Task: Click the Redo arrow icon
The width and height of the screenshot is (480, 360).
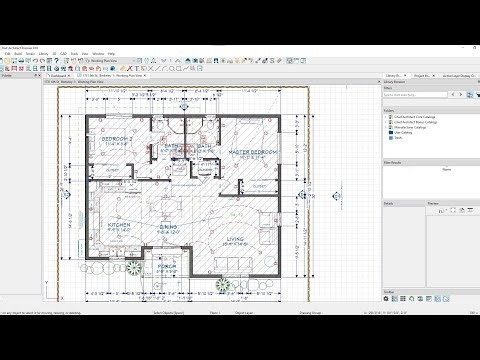Action: (x=42, y=61)
